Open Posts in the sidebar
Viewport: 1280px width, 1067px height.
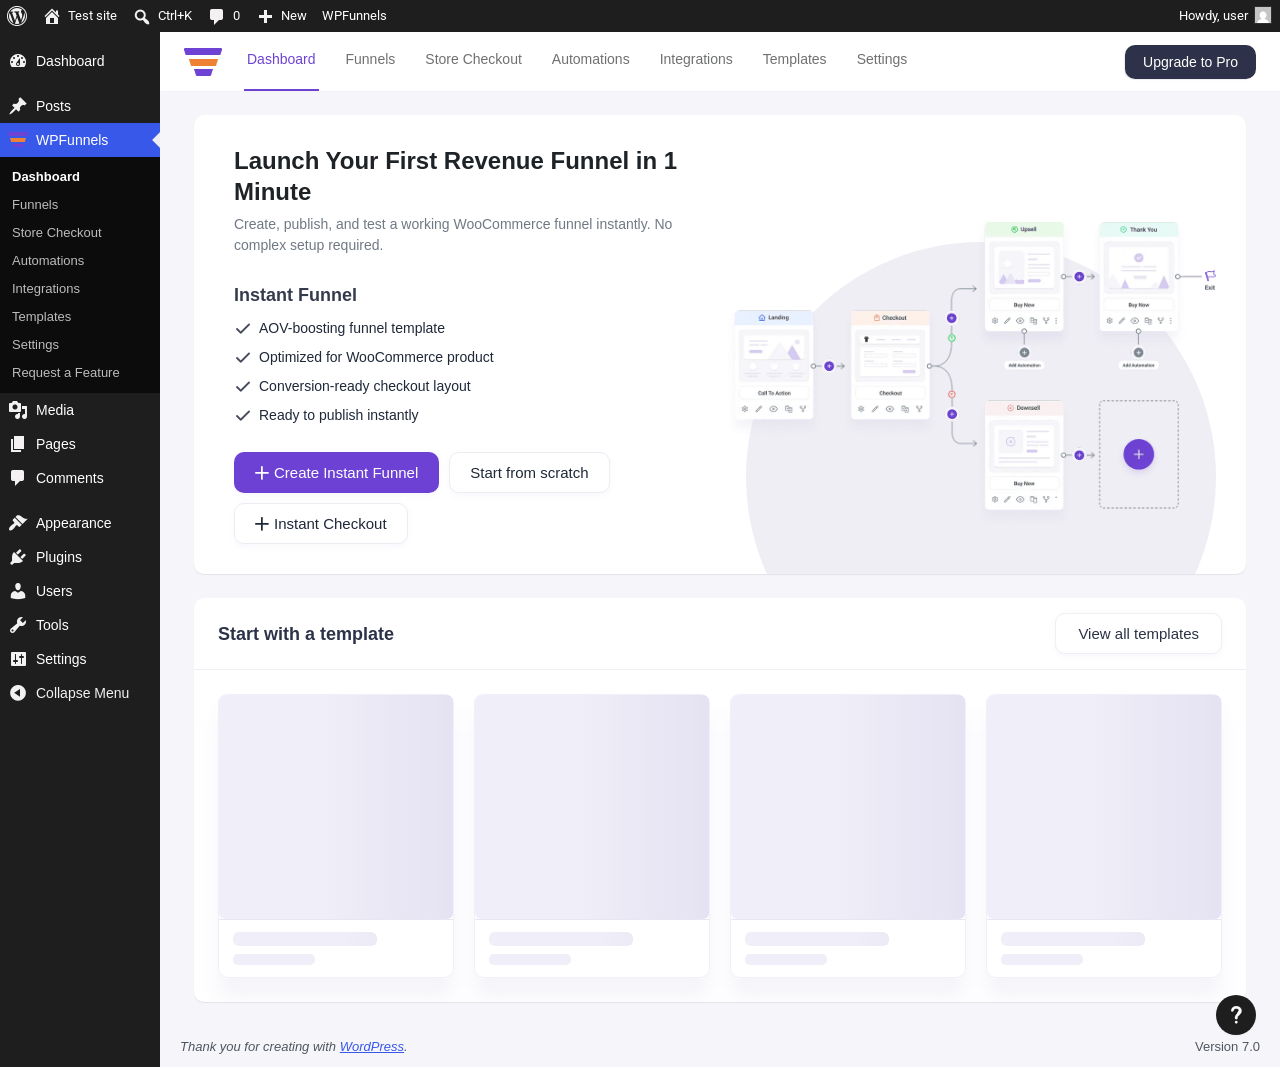point(80,106)
